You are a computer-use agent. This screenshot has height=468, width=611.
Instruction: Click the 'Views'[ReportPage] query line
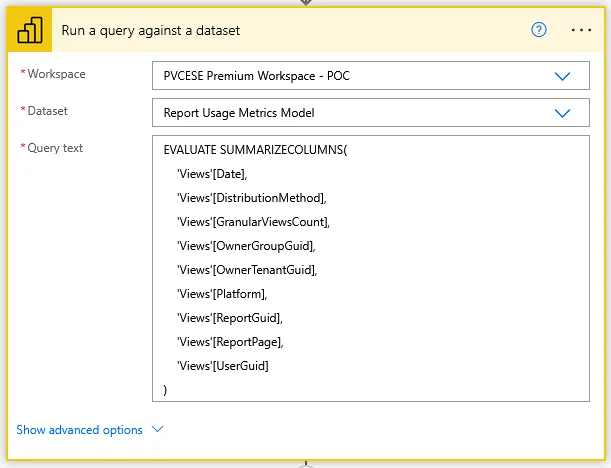pos(230,342)
